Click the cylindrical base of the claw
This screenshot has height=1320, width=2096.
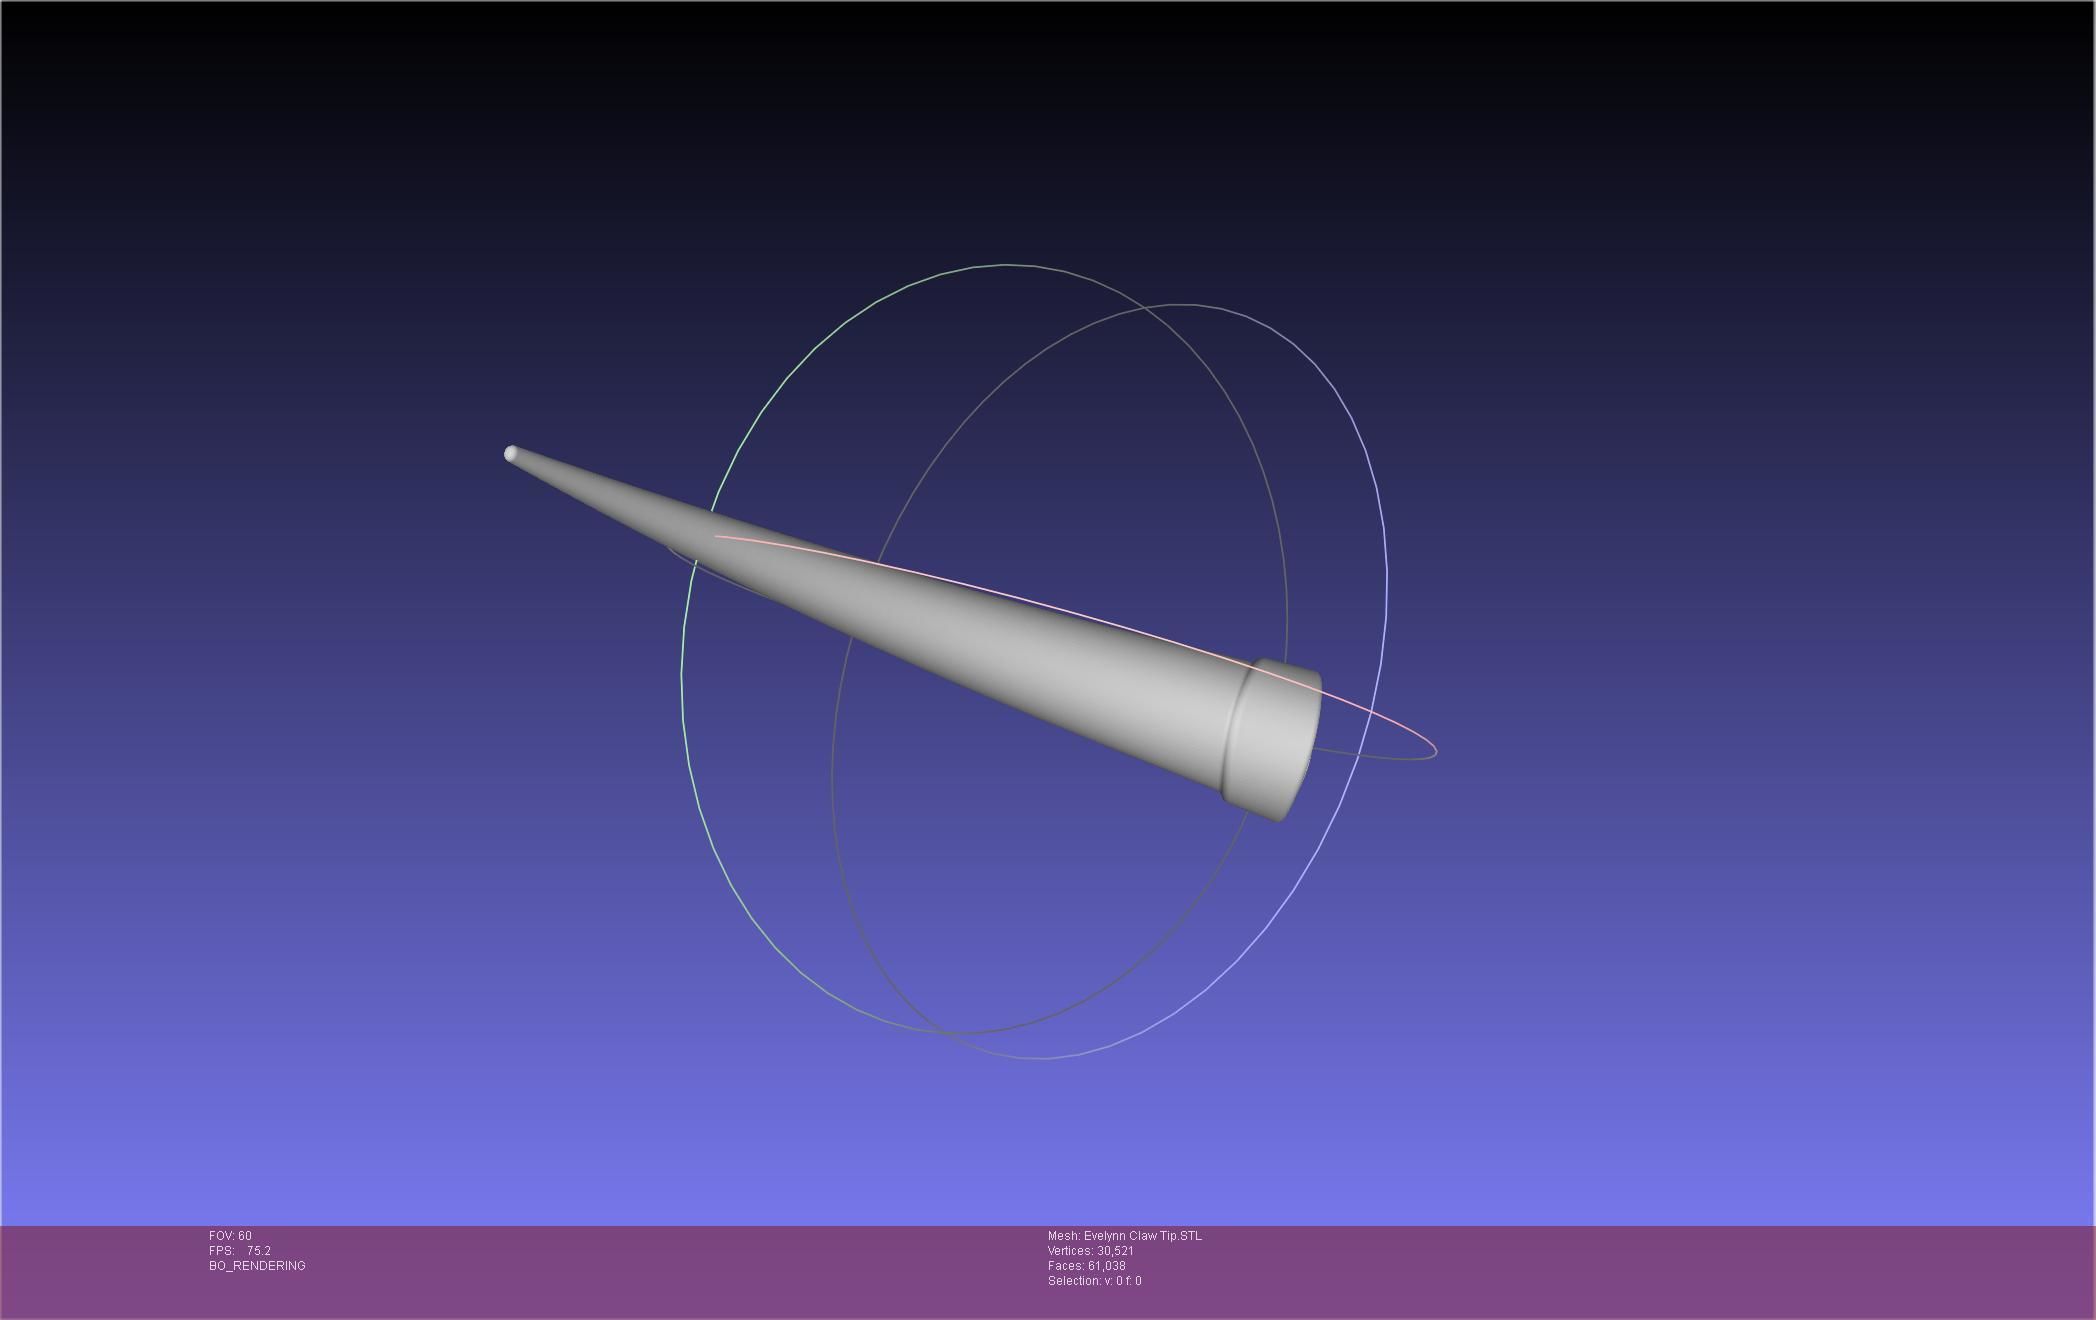pos(1272,740)
